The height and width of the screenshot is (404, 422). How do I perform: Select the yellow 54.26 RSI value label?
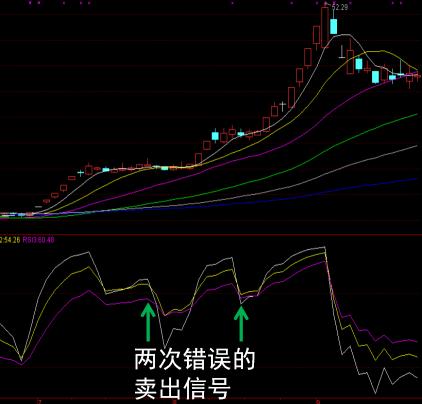(10, 240)
